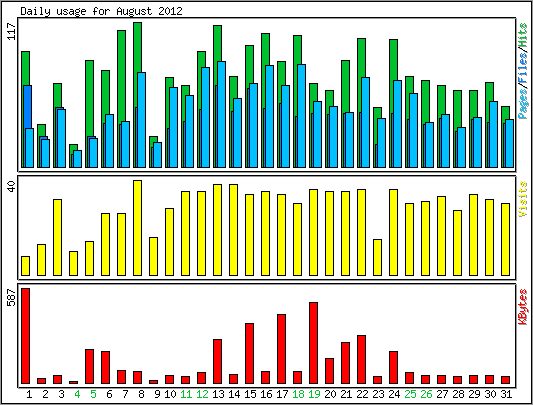
Task: Click day label "14" on the x-axis
Action: point(234,394)
